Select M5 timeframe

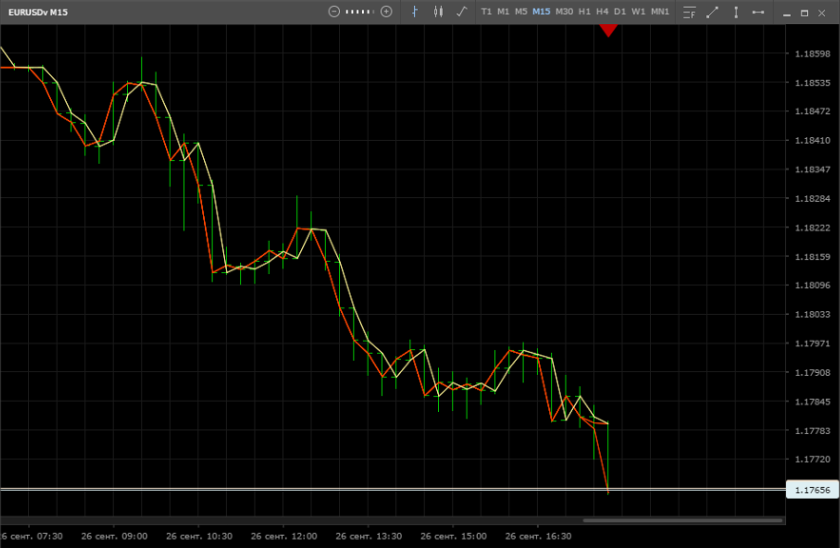521,12
